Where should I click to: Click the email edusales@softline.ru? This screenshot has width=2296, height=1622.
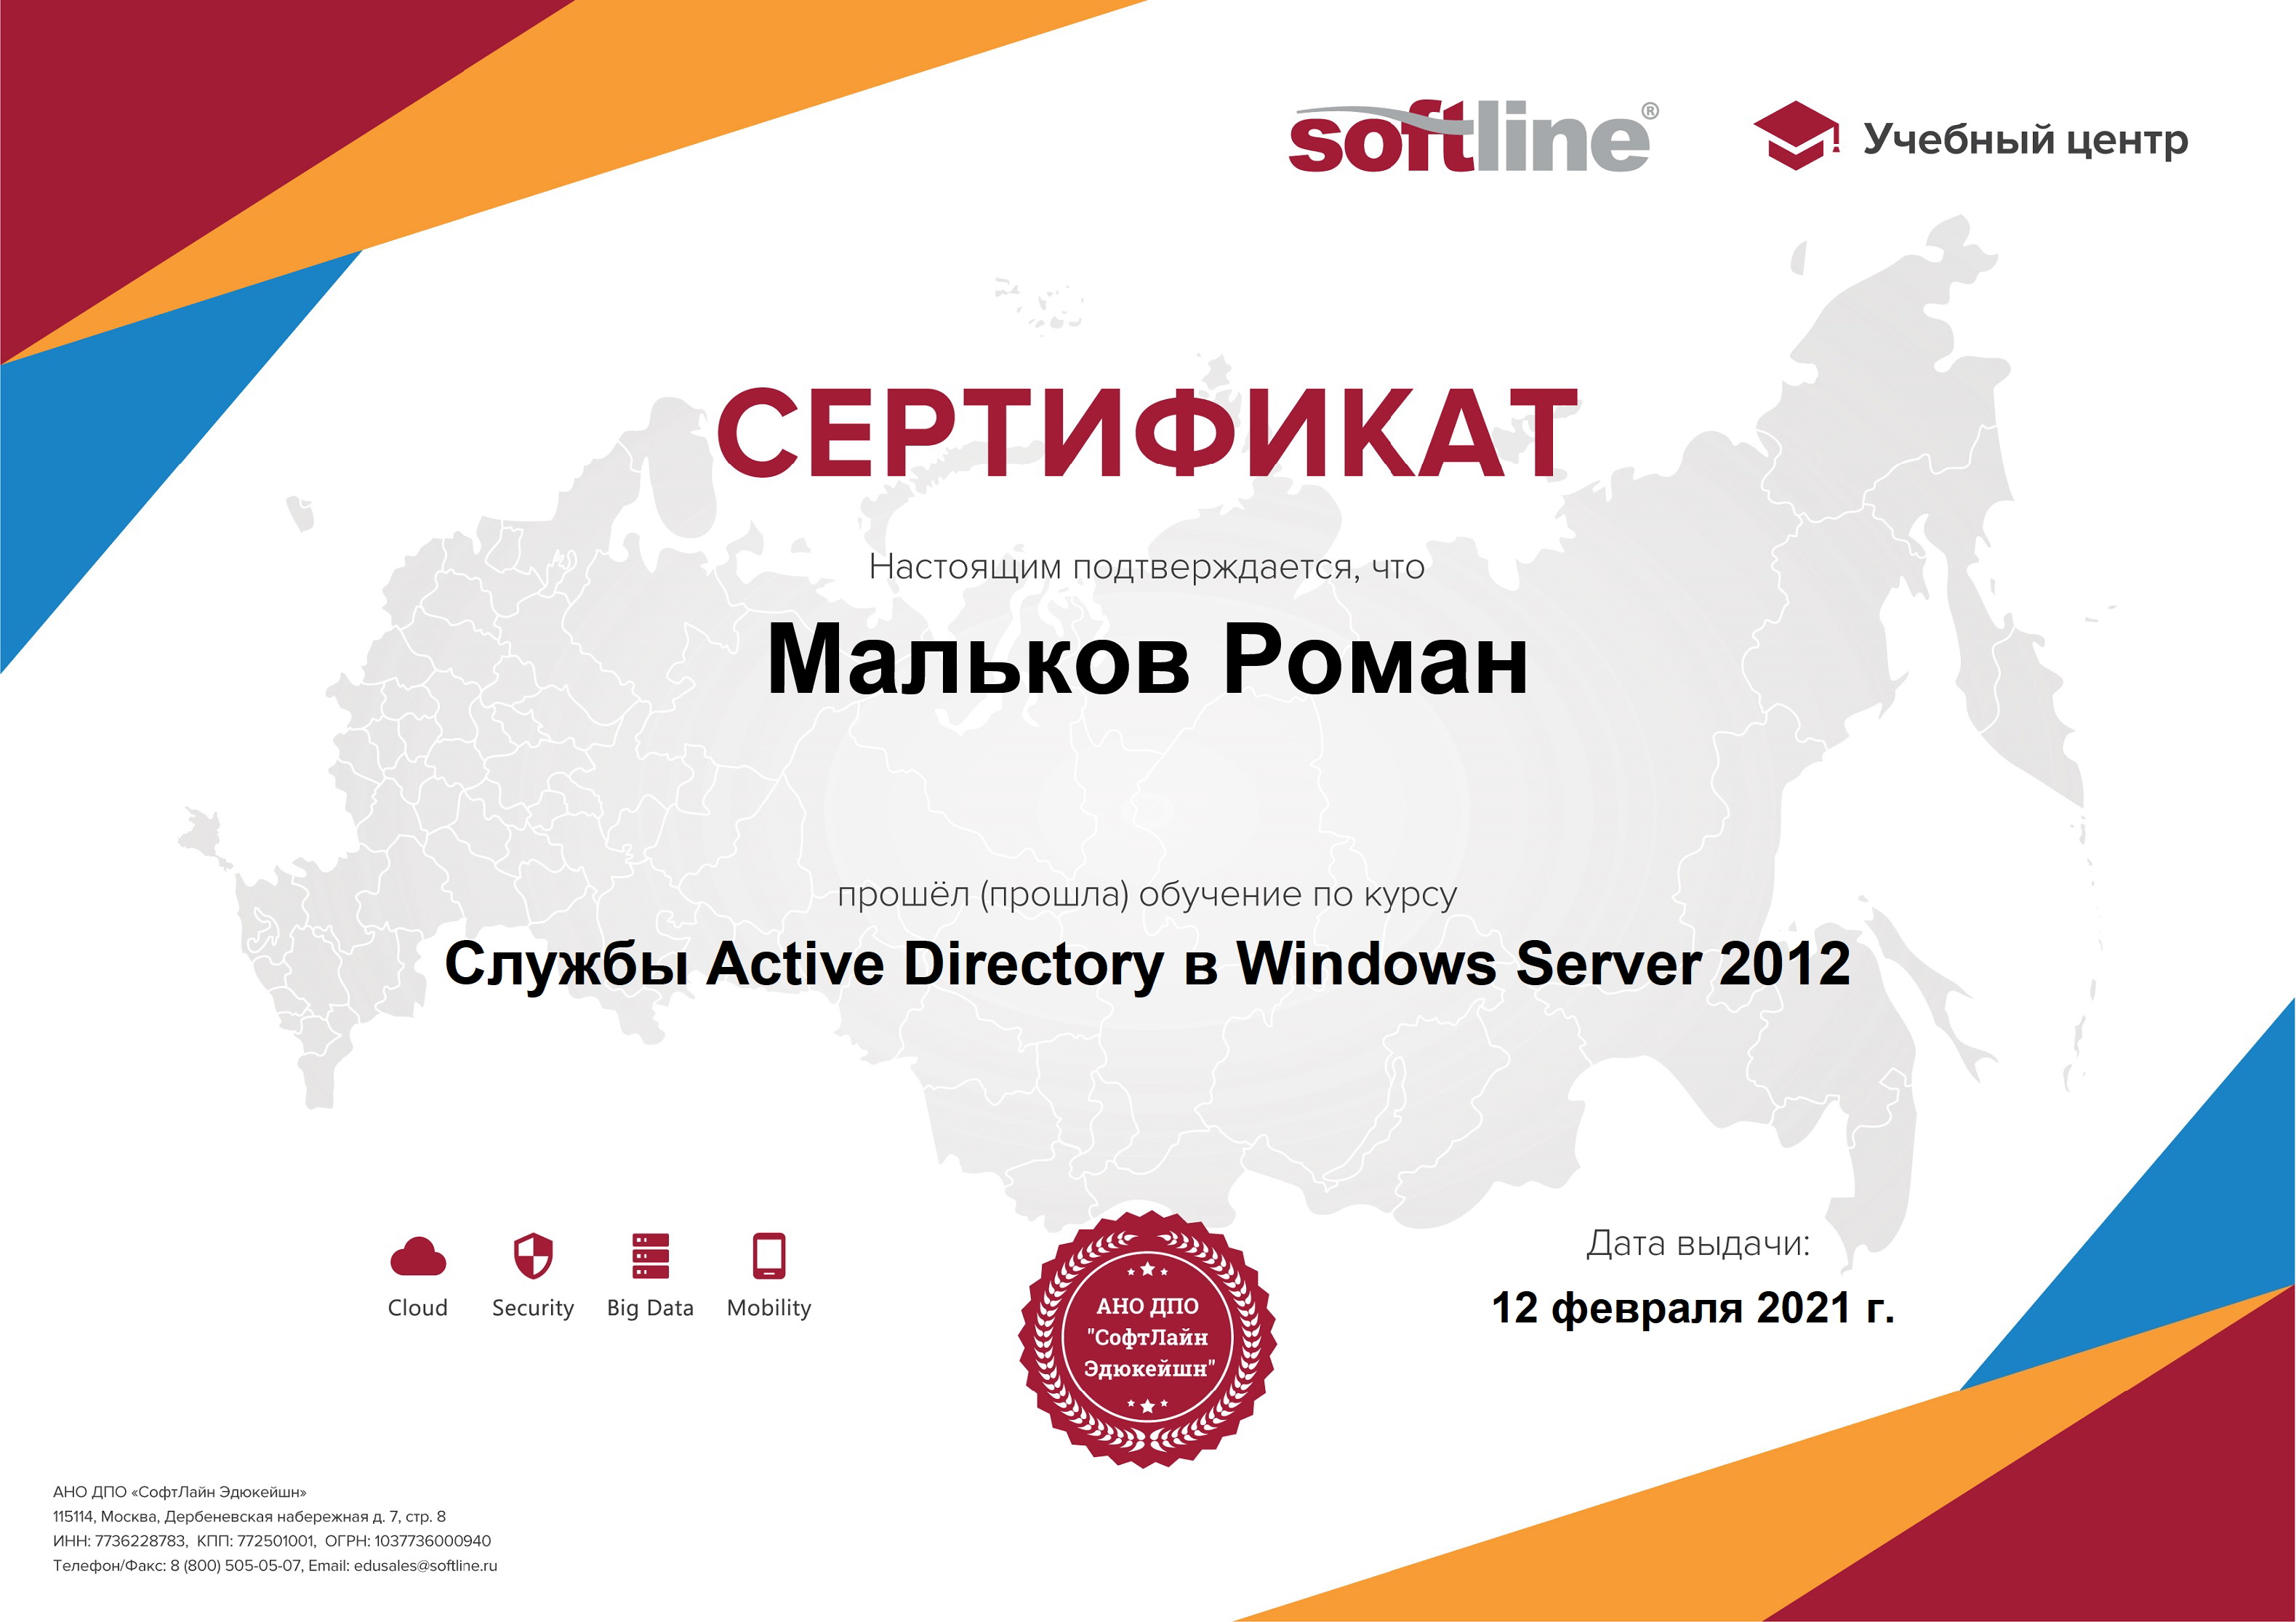coord(425,1566)
